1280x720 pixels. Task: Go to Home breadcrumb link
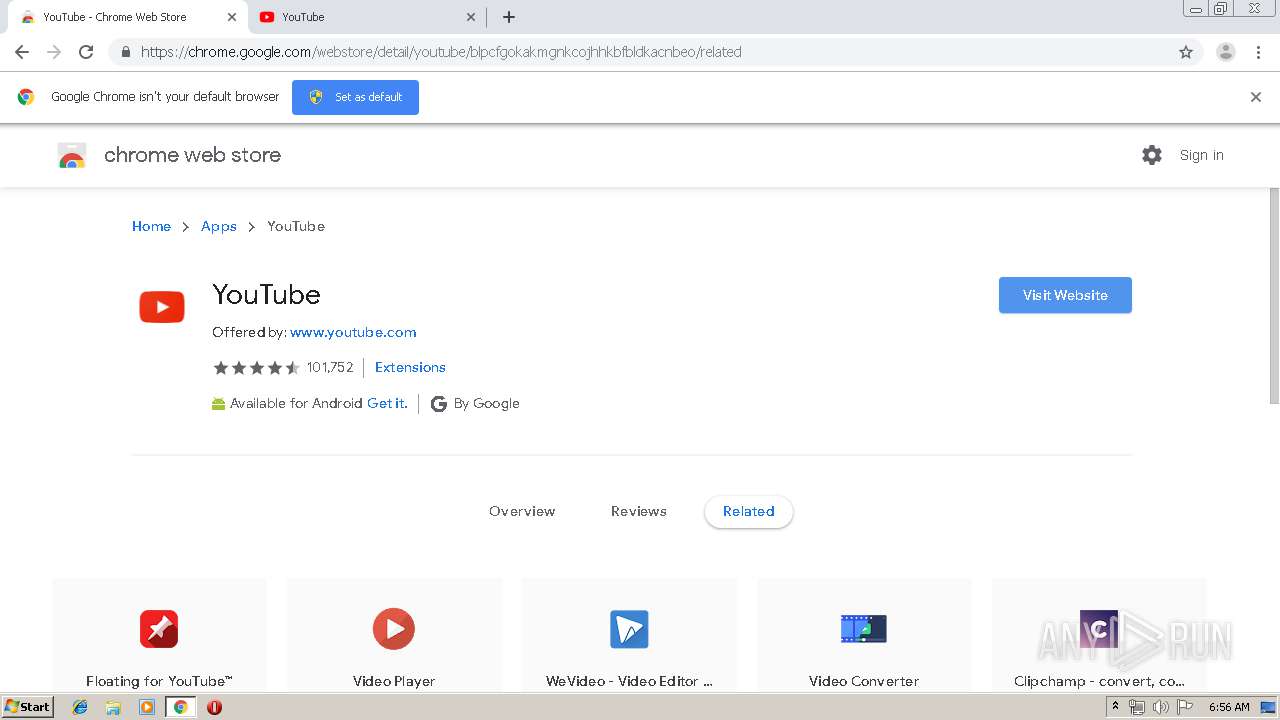coord(151,226)
